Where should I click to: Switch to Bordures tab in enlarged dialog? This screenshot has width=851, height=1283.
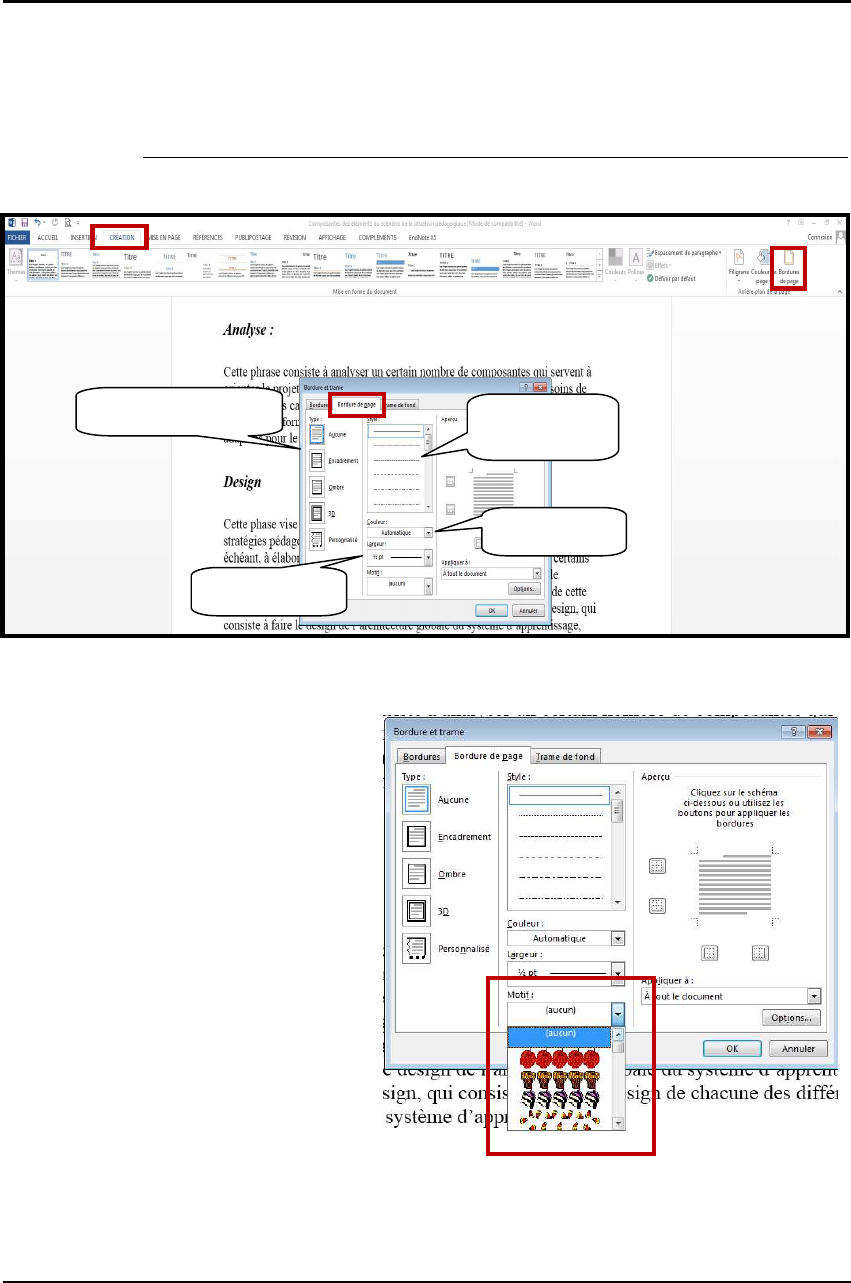click(420, 756)
